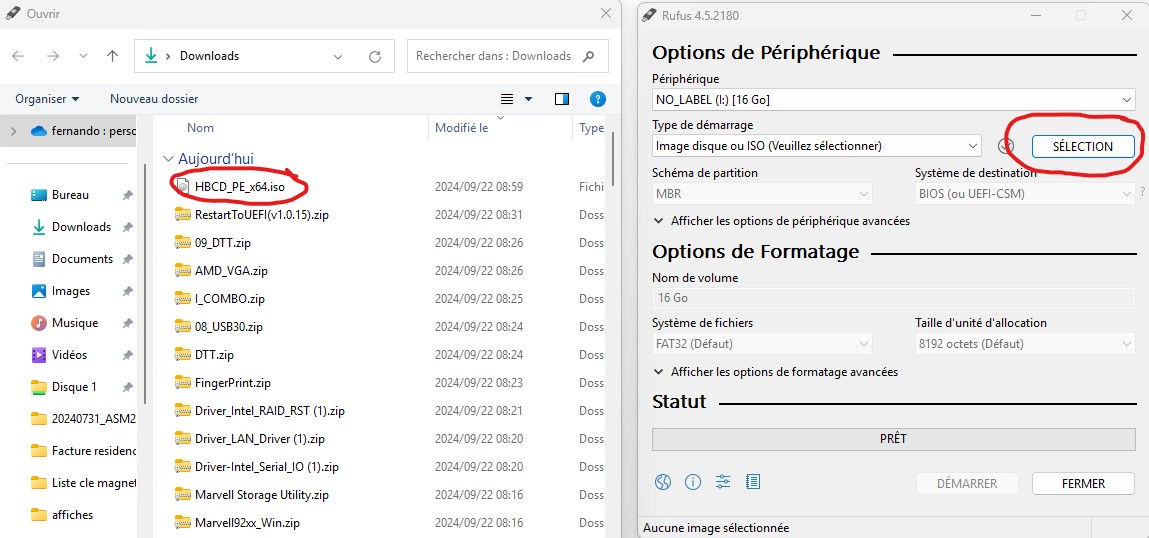Open the Système de fichiers dropdown
The width and height of the screenshot is (1149, 538).
point(762,344)
